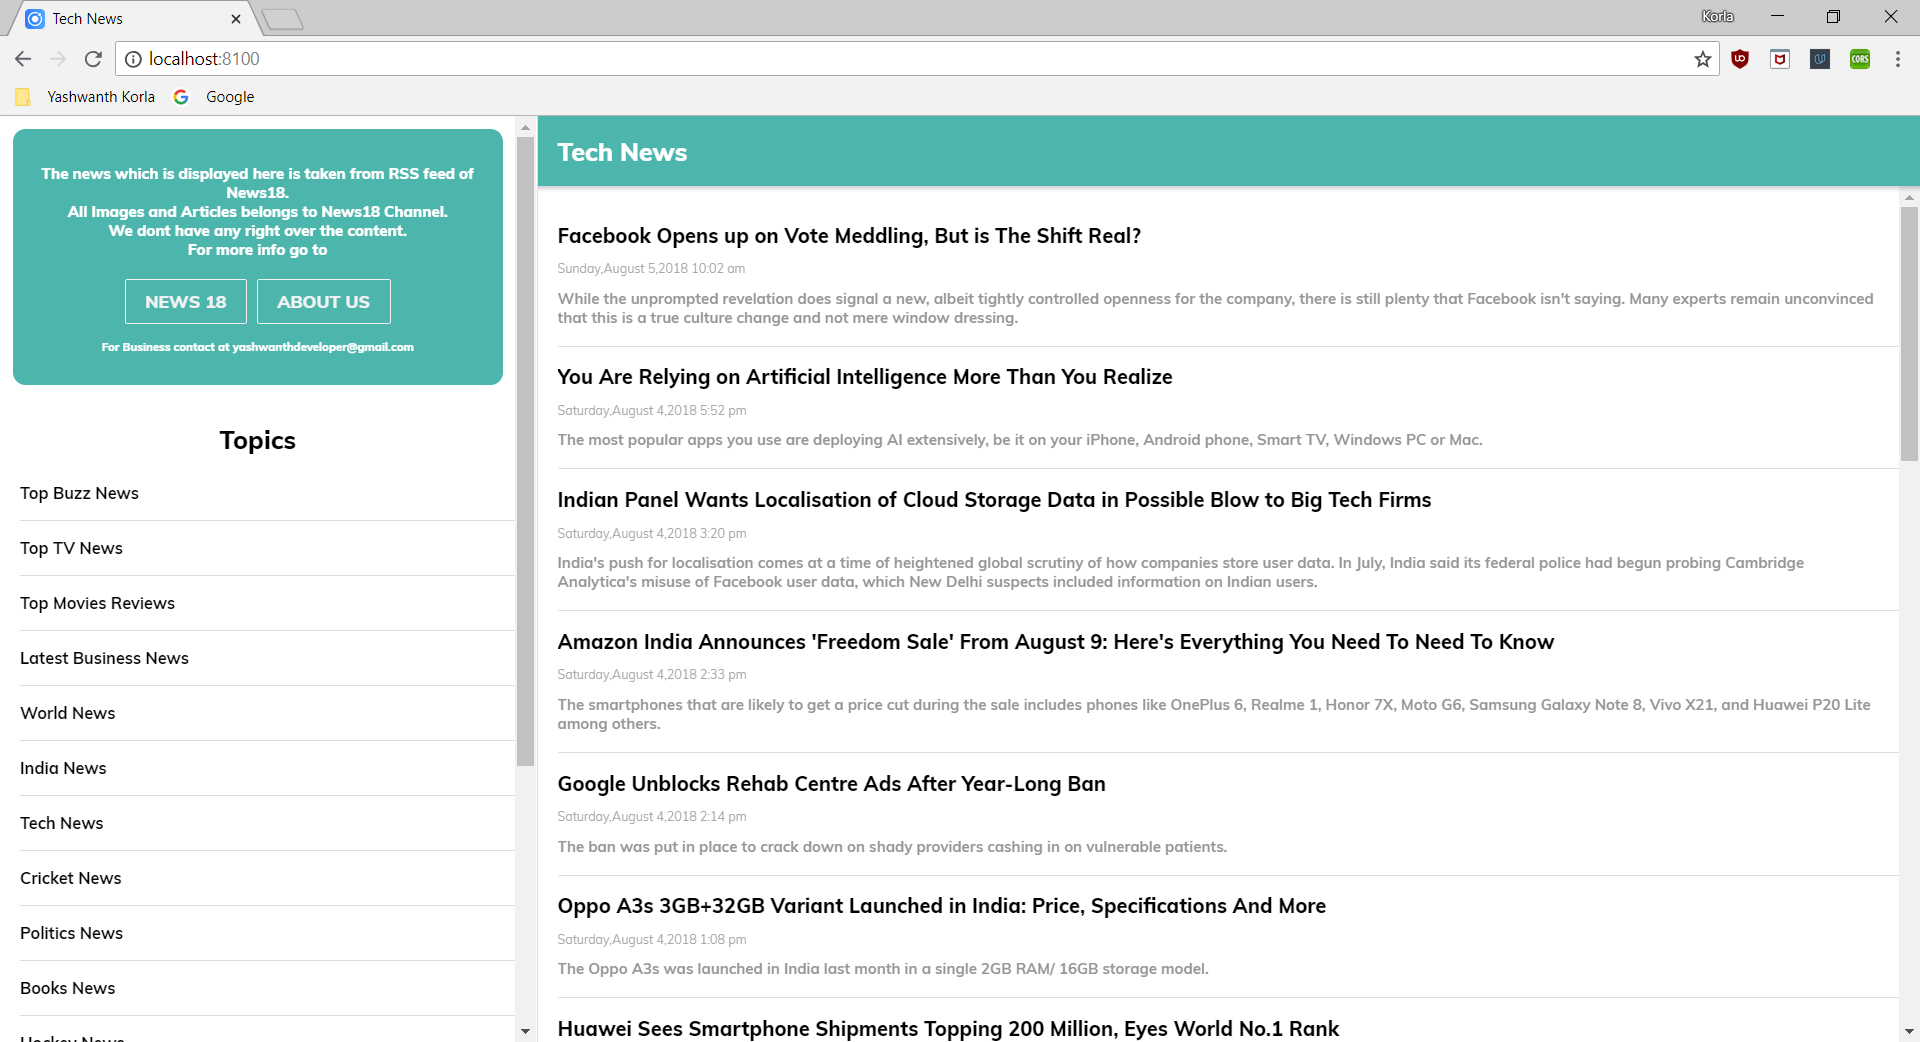The image size is (1920, 1042).
Task: Click the article list scrollbar up arrow
Action: pyautogui.click(x=1909, y=198)
